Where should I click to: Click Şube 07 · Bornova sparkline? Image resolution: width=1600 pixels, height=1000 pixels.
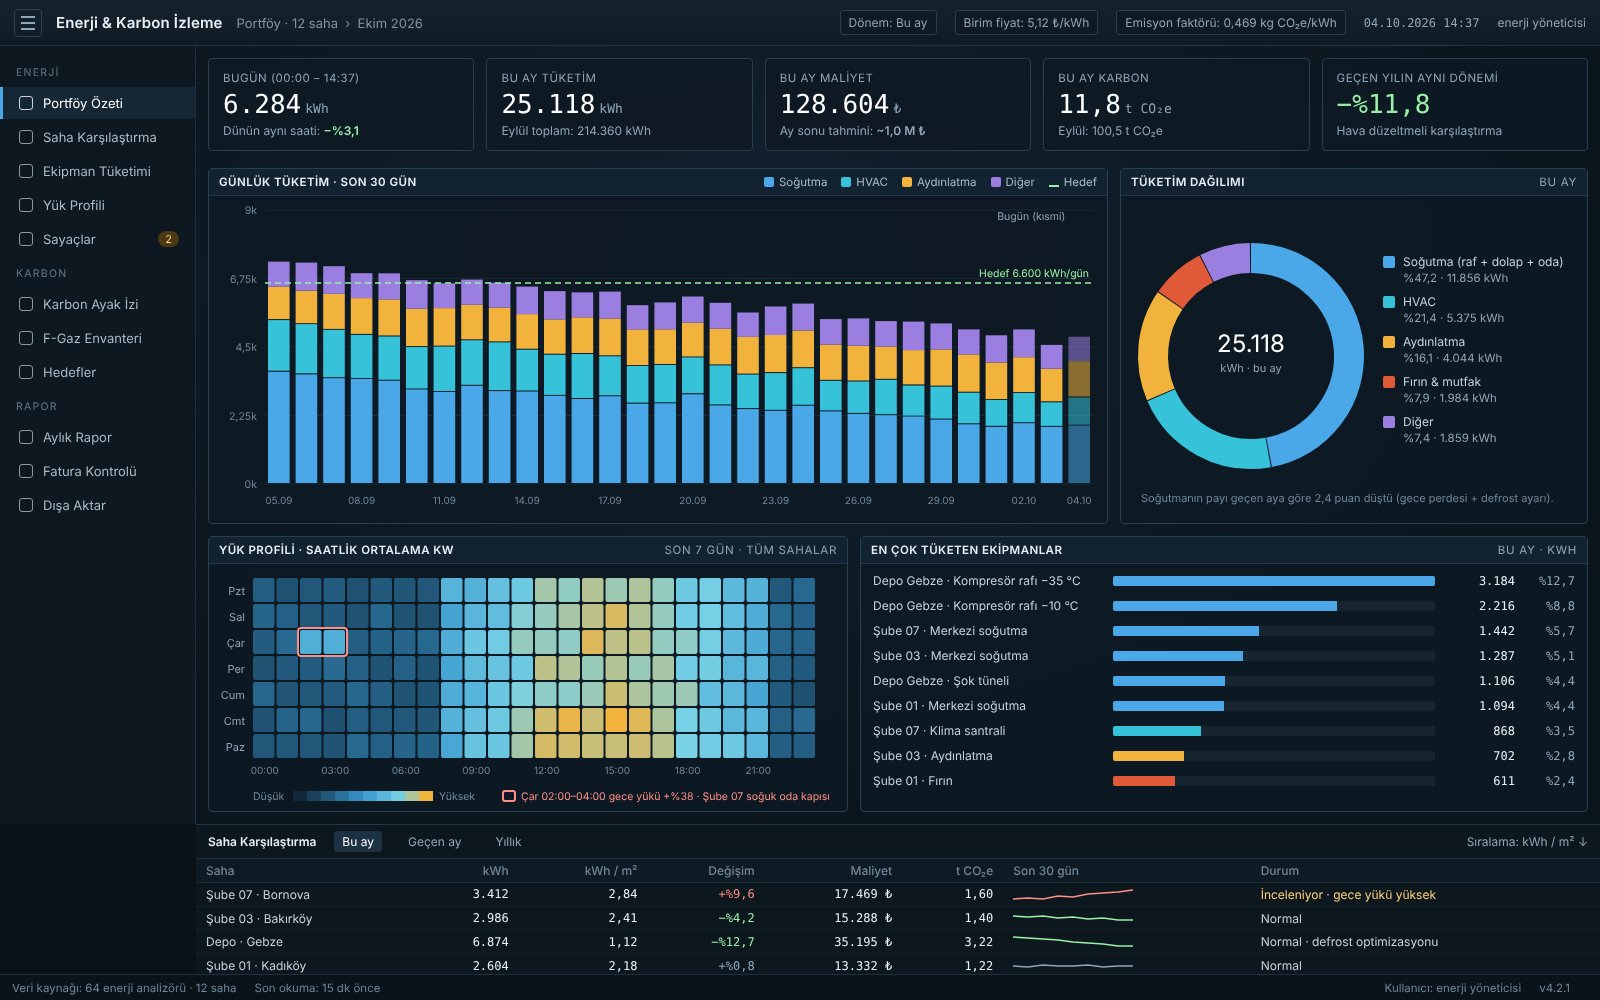click(x=1073, y=894)
